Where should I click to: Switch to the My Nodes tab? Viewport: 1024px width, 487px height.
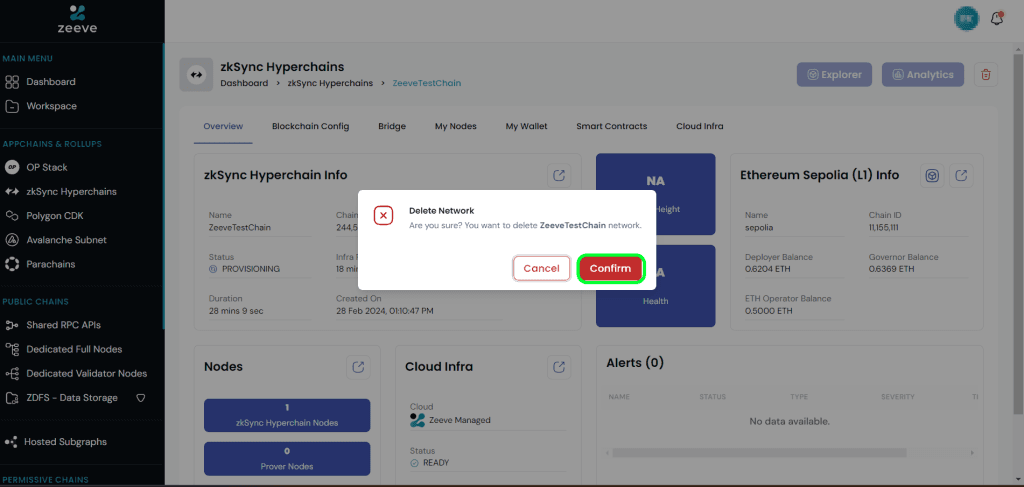coord(456,127)
